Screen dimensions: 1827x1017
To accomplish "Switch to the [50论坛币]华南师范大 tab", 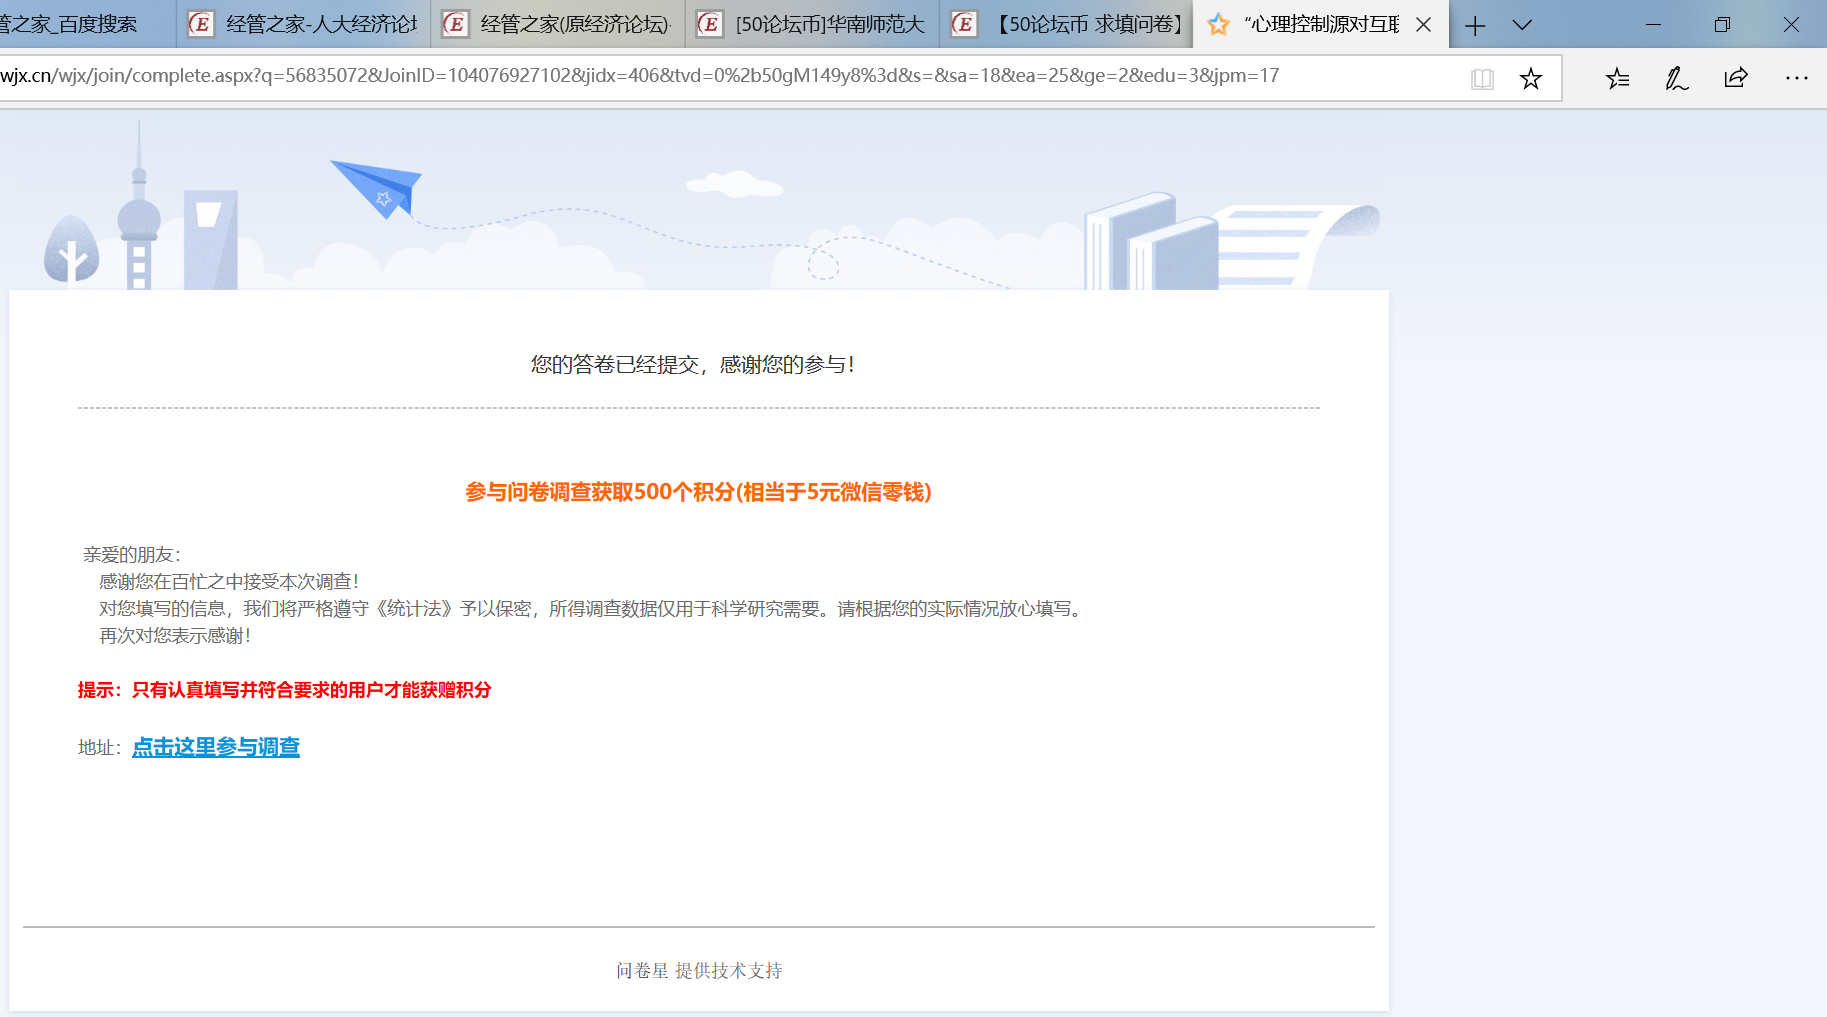I will point(812,24).
